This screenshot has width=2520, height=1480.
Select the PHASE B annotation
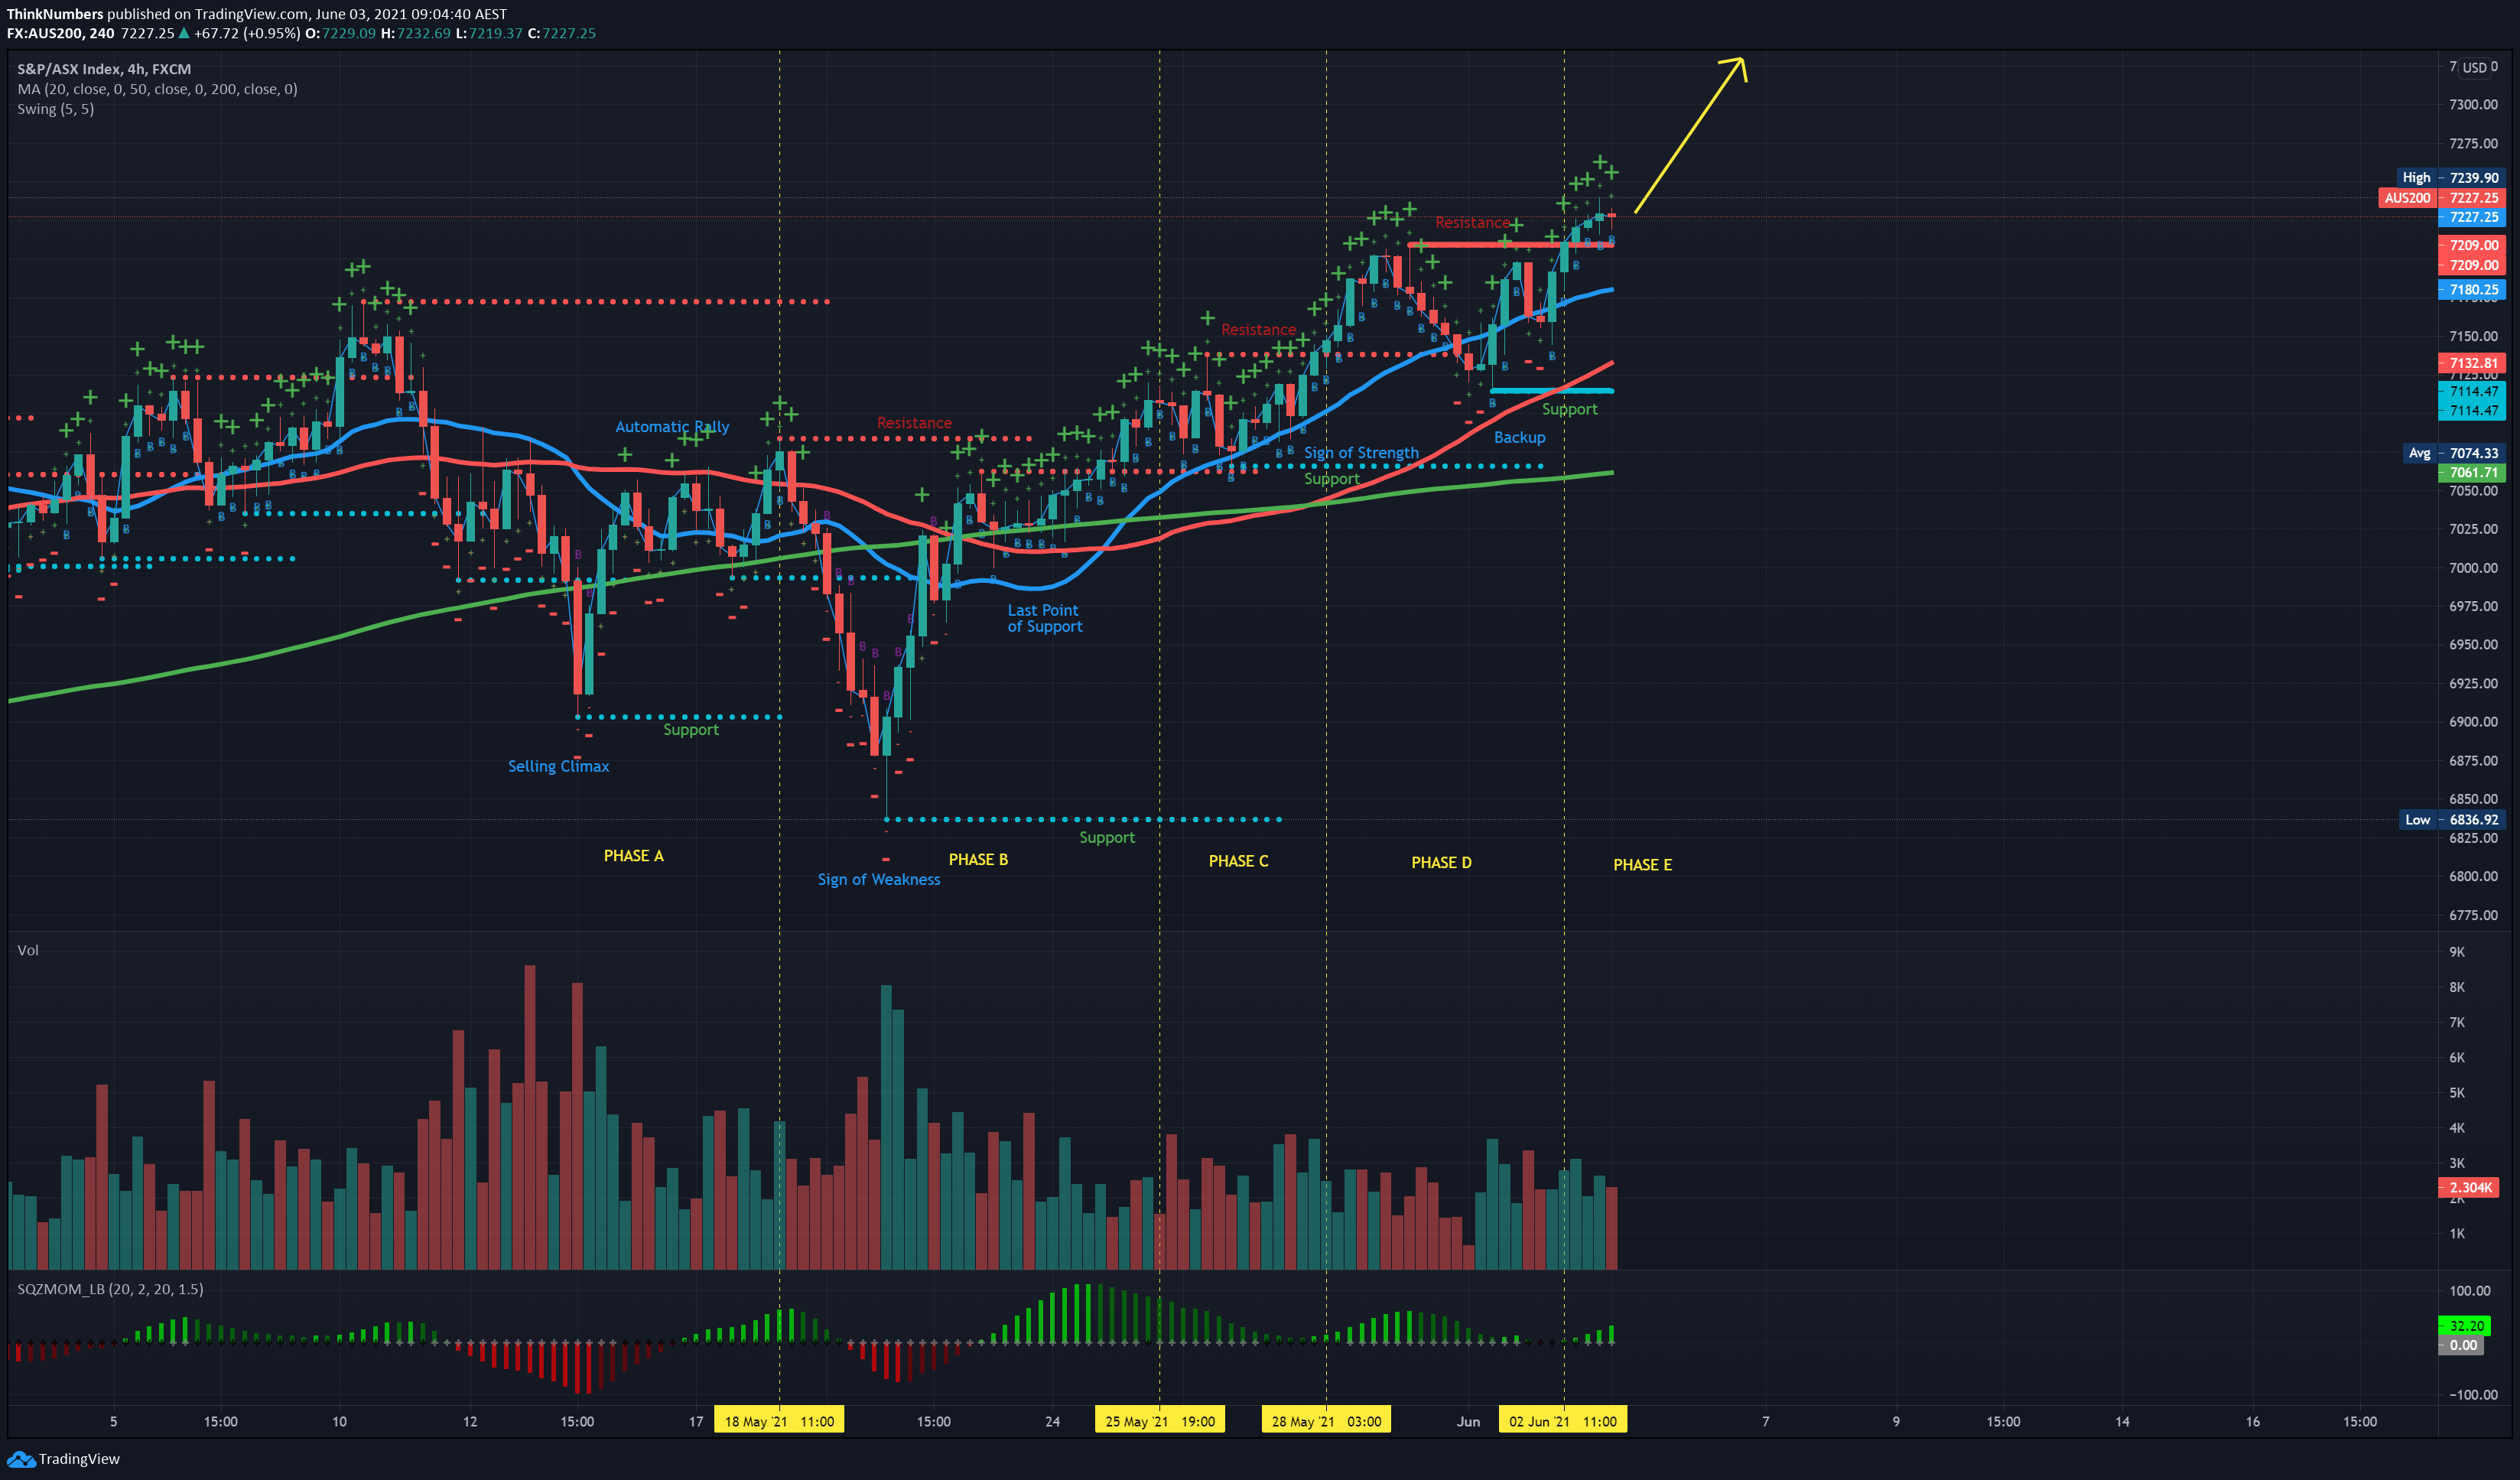(978, 860)
